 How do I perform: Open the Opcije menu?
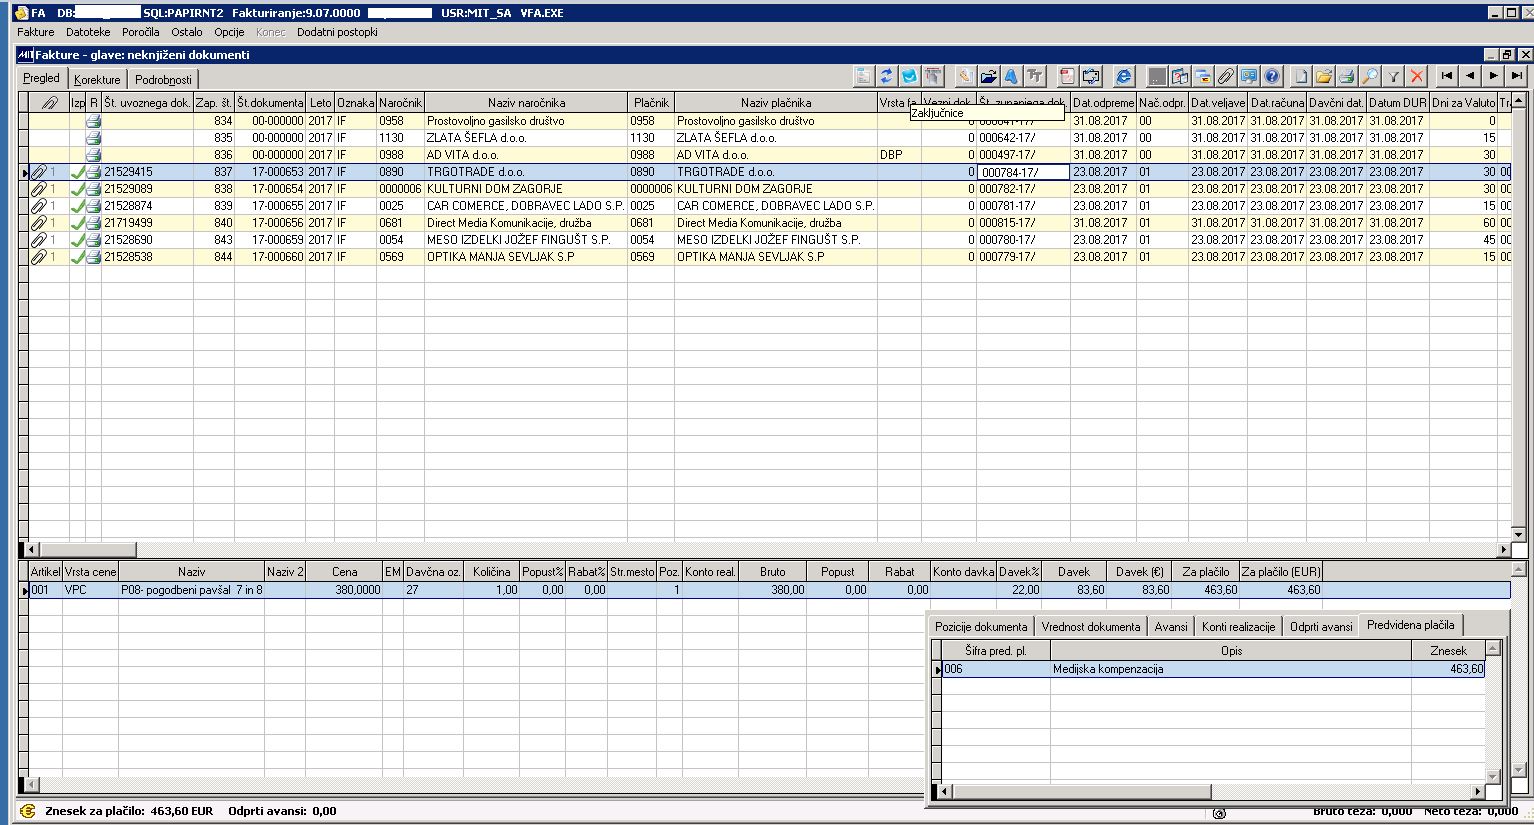click(227, 31)
